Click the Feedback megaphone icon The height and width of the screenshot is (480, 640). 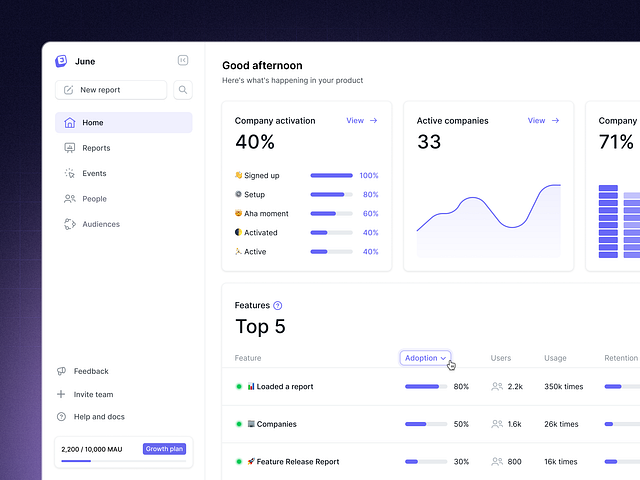pyautogui.click(x=62, y=371)
